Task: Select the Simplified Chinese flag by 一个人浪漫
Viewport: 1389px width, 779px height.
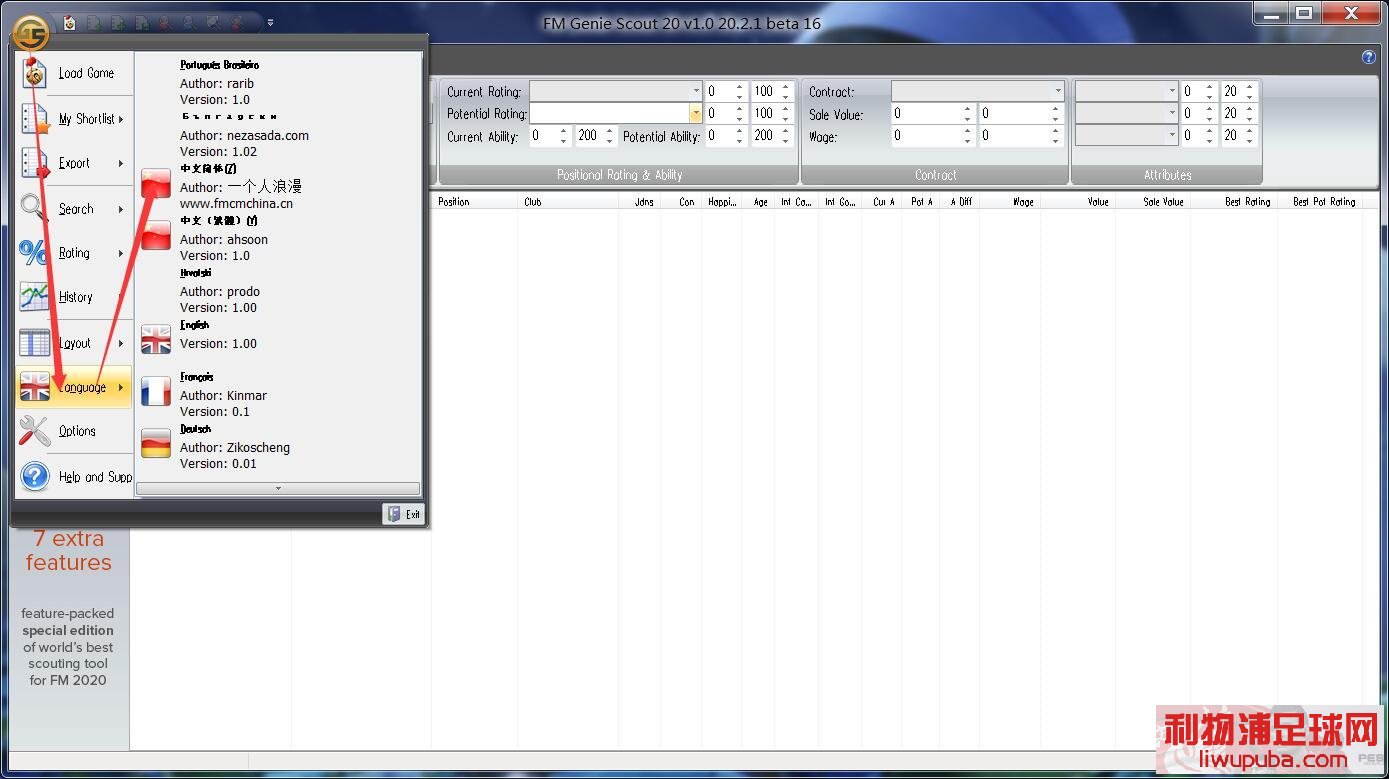Action: click(x=156, y=183)
